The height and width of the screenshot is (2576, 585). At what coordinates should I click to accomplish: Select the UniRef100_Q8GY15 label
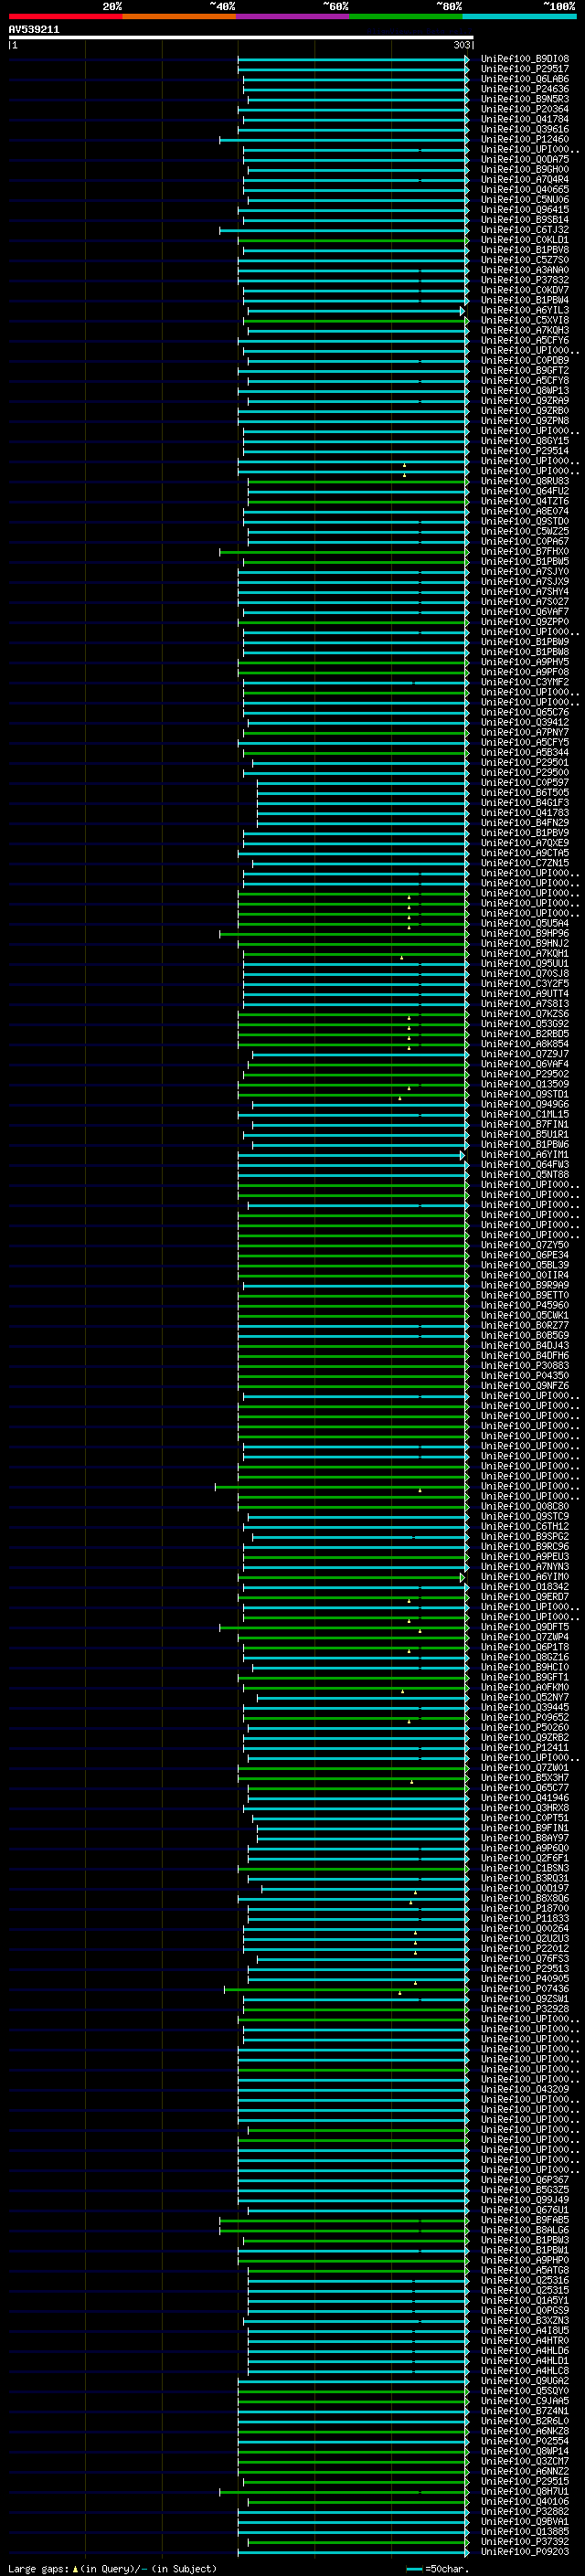point(525,441)
